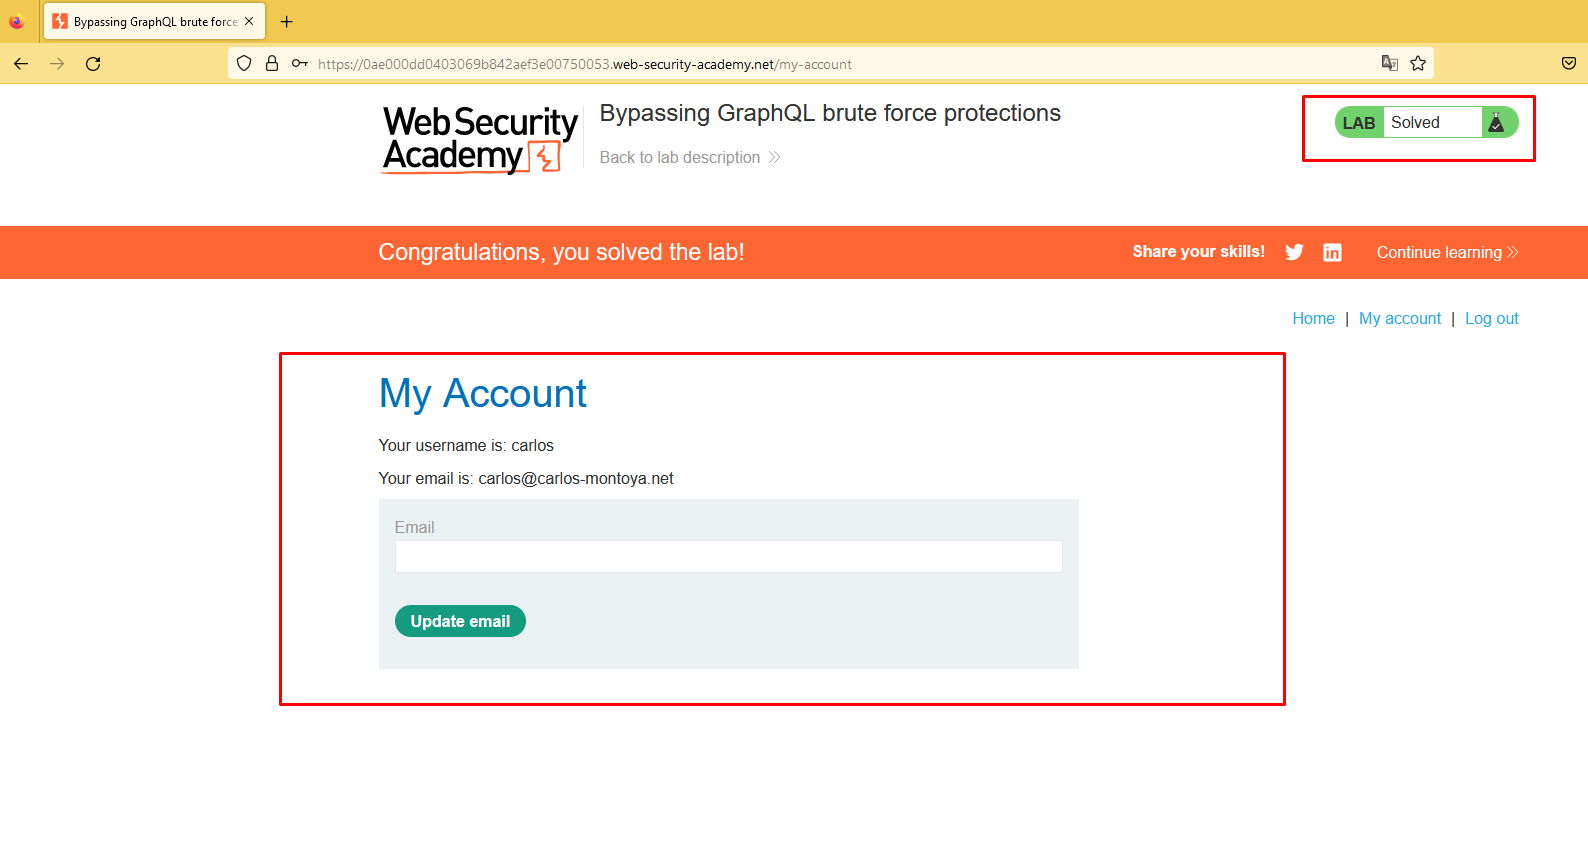Share on Twitter via the bird icon
Screen dimensions: 1588x856
pos(1294,252)
